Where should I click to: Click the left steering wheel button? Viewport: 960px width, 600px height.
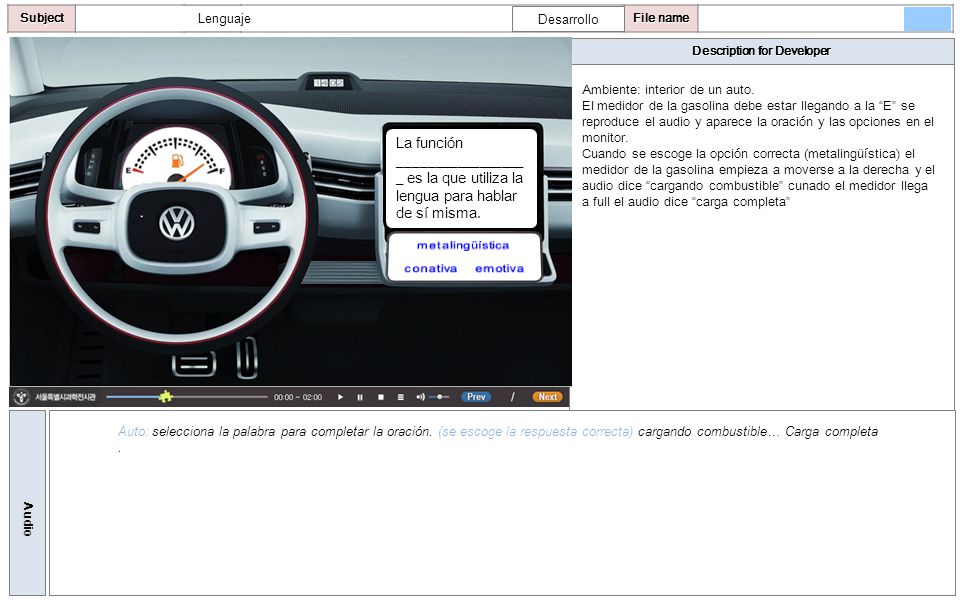tap(87, 228)
